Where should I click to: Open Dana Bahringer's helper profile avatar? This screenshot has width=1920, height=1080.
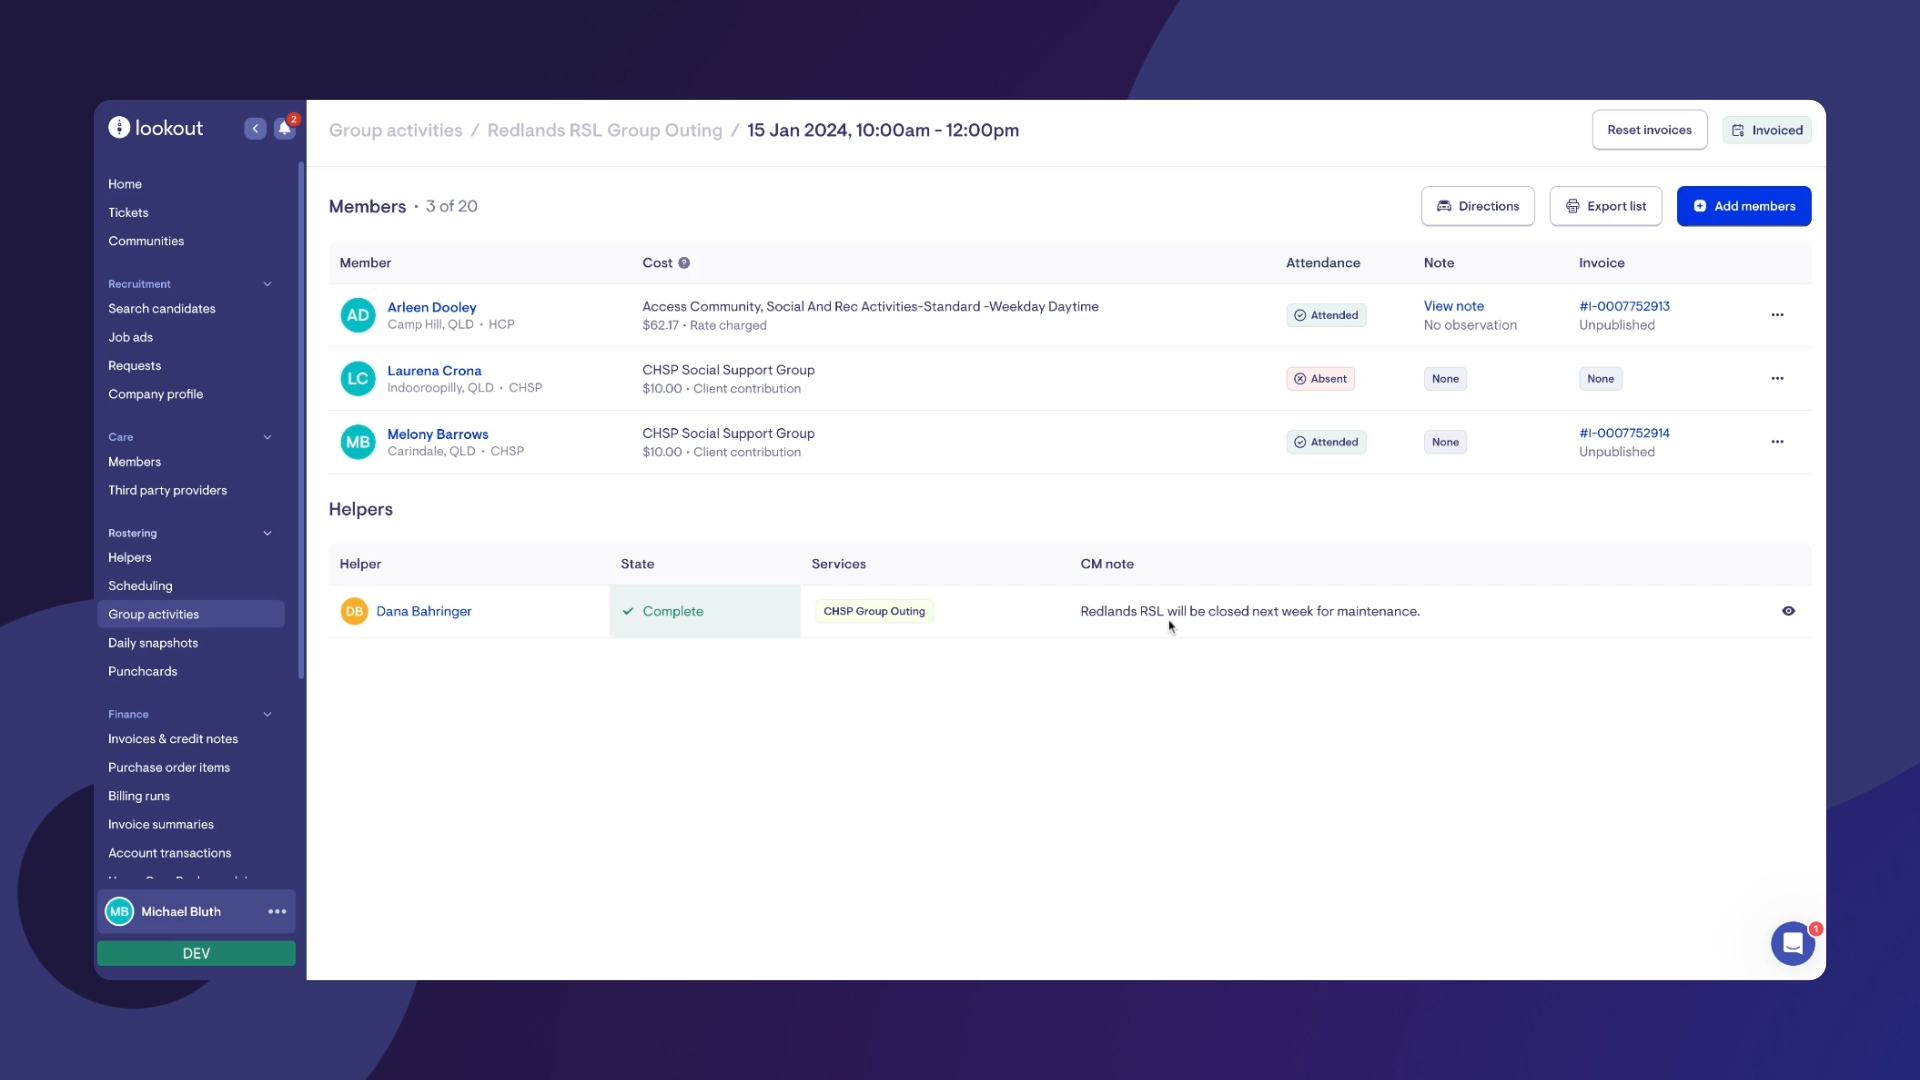coord(354,611)
